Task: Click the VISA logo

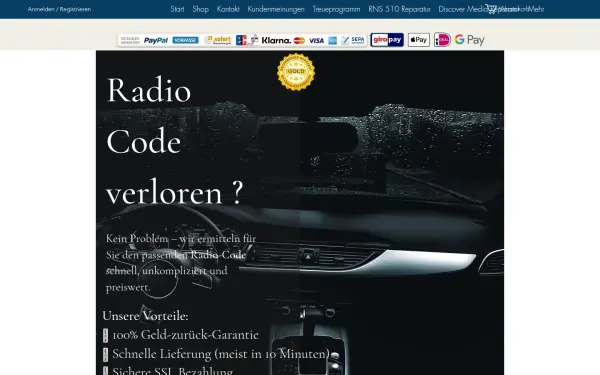Action: (x=316, y=41)
